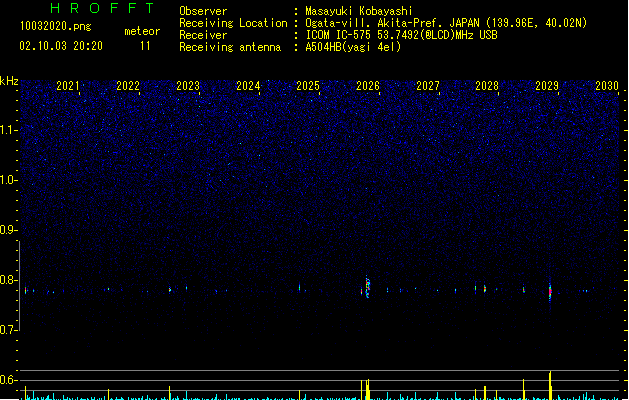The width and height of the screenshot is (629, 400).
Task: Click the 0.7 kHz frequency label
Action: click(9, 330)
